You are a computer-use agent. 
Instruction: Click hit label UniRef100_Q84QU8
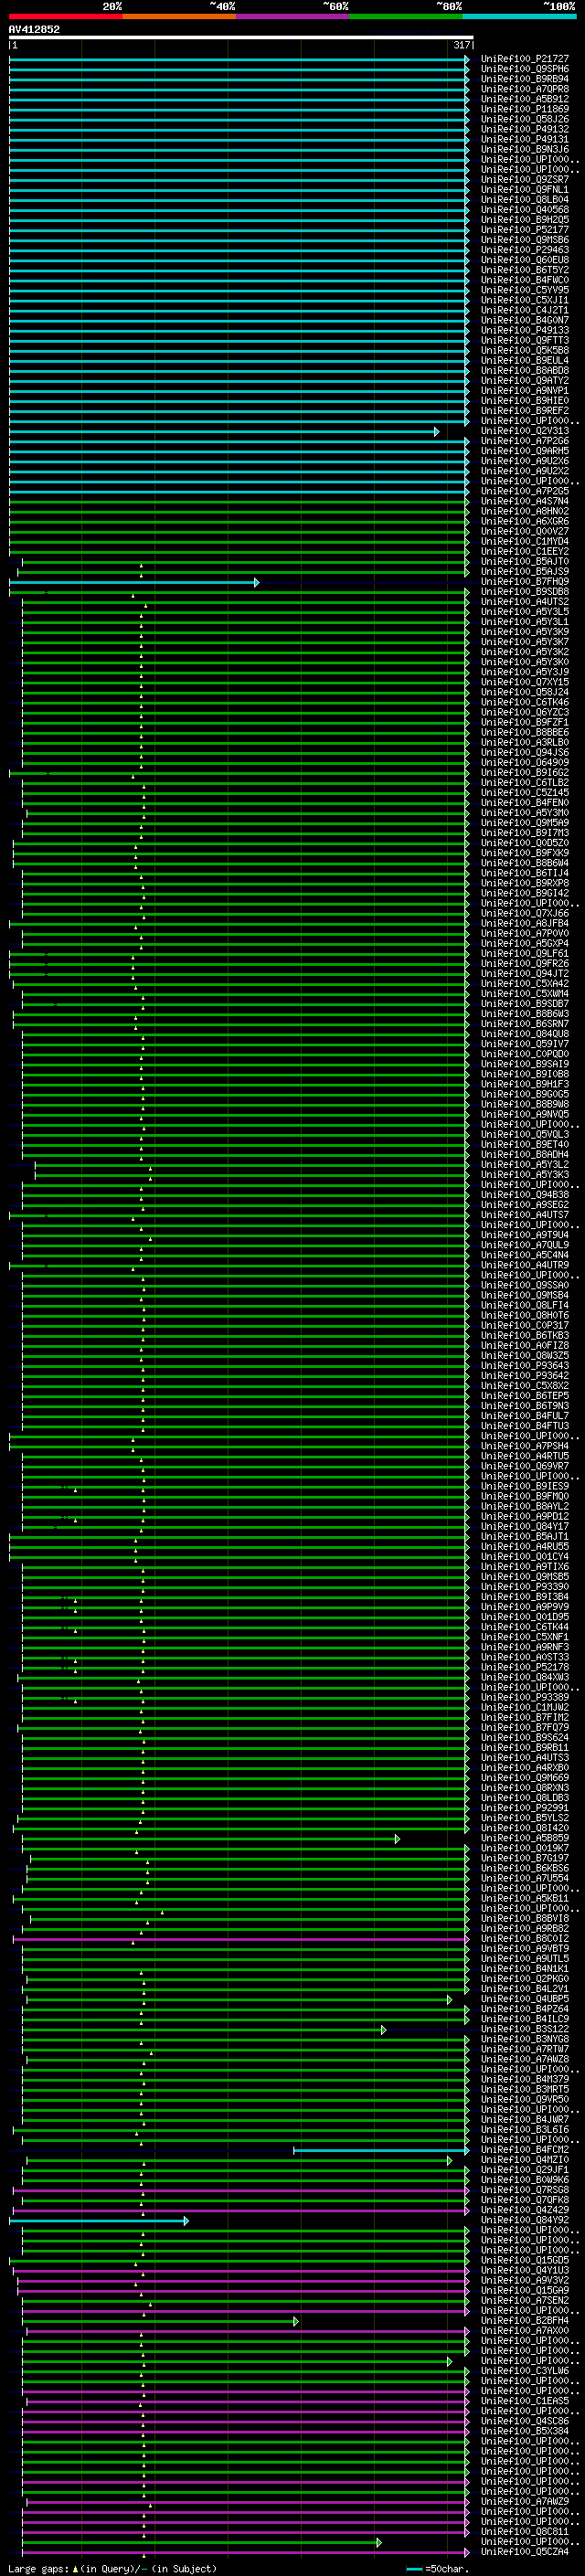pyautogui.click(x=525, y=1034)
